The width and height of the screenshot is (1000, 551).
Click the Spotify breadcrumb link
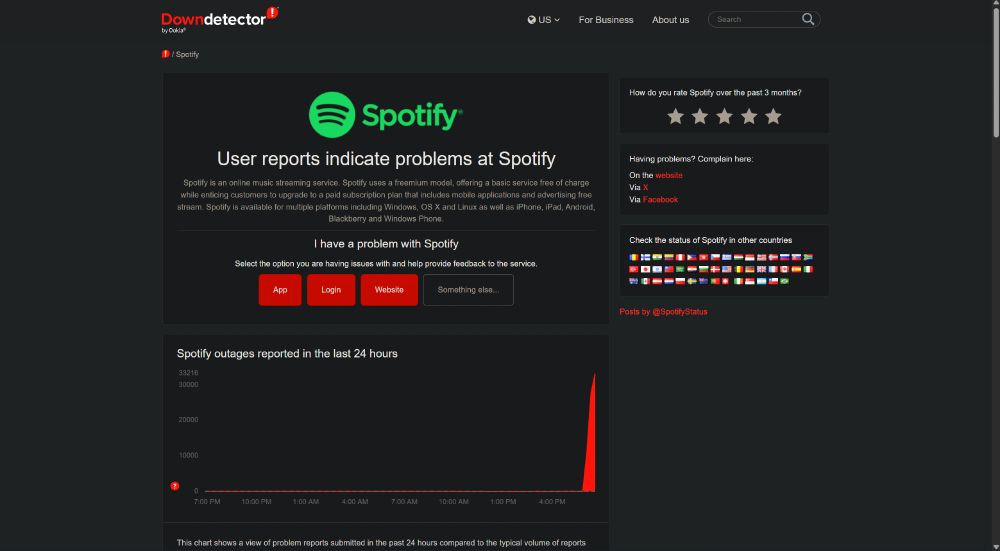(x=188, y=54)
